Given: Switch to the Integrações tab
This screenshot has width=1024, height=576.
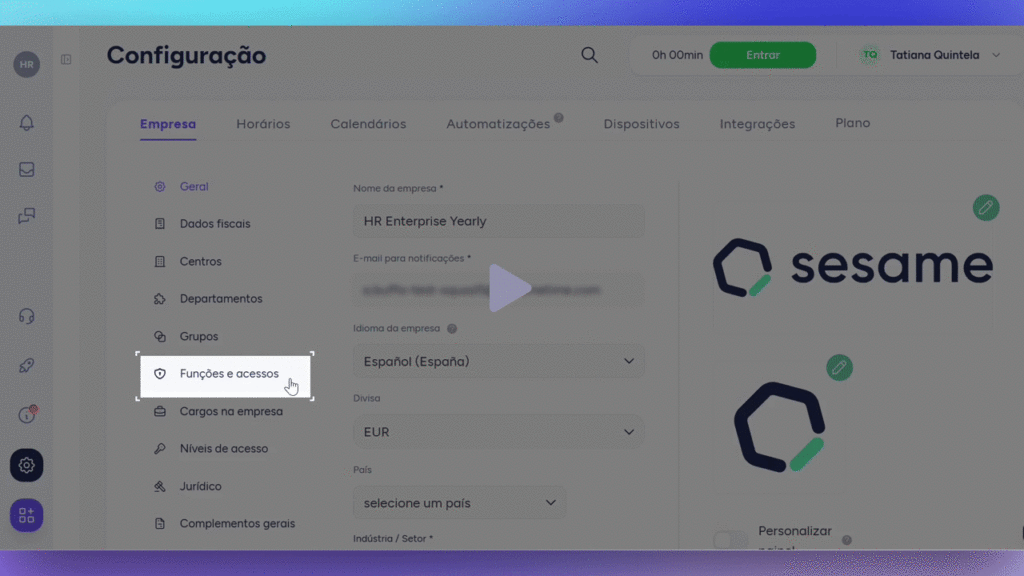Looking at the screenshot, I should click(x=757, y=124).
